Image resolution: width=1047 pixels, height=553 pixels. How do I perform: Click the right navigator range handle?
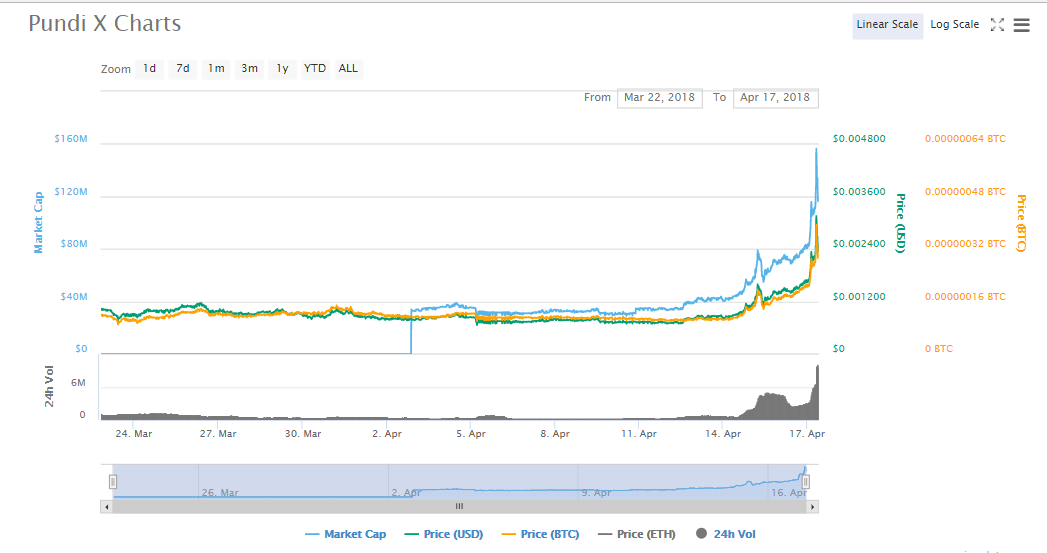tap(806, 482)
